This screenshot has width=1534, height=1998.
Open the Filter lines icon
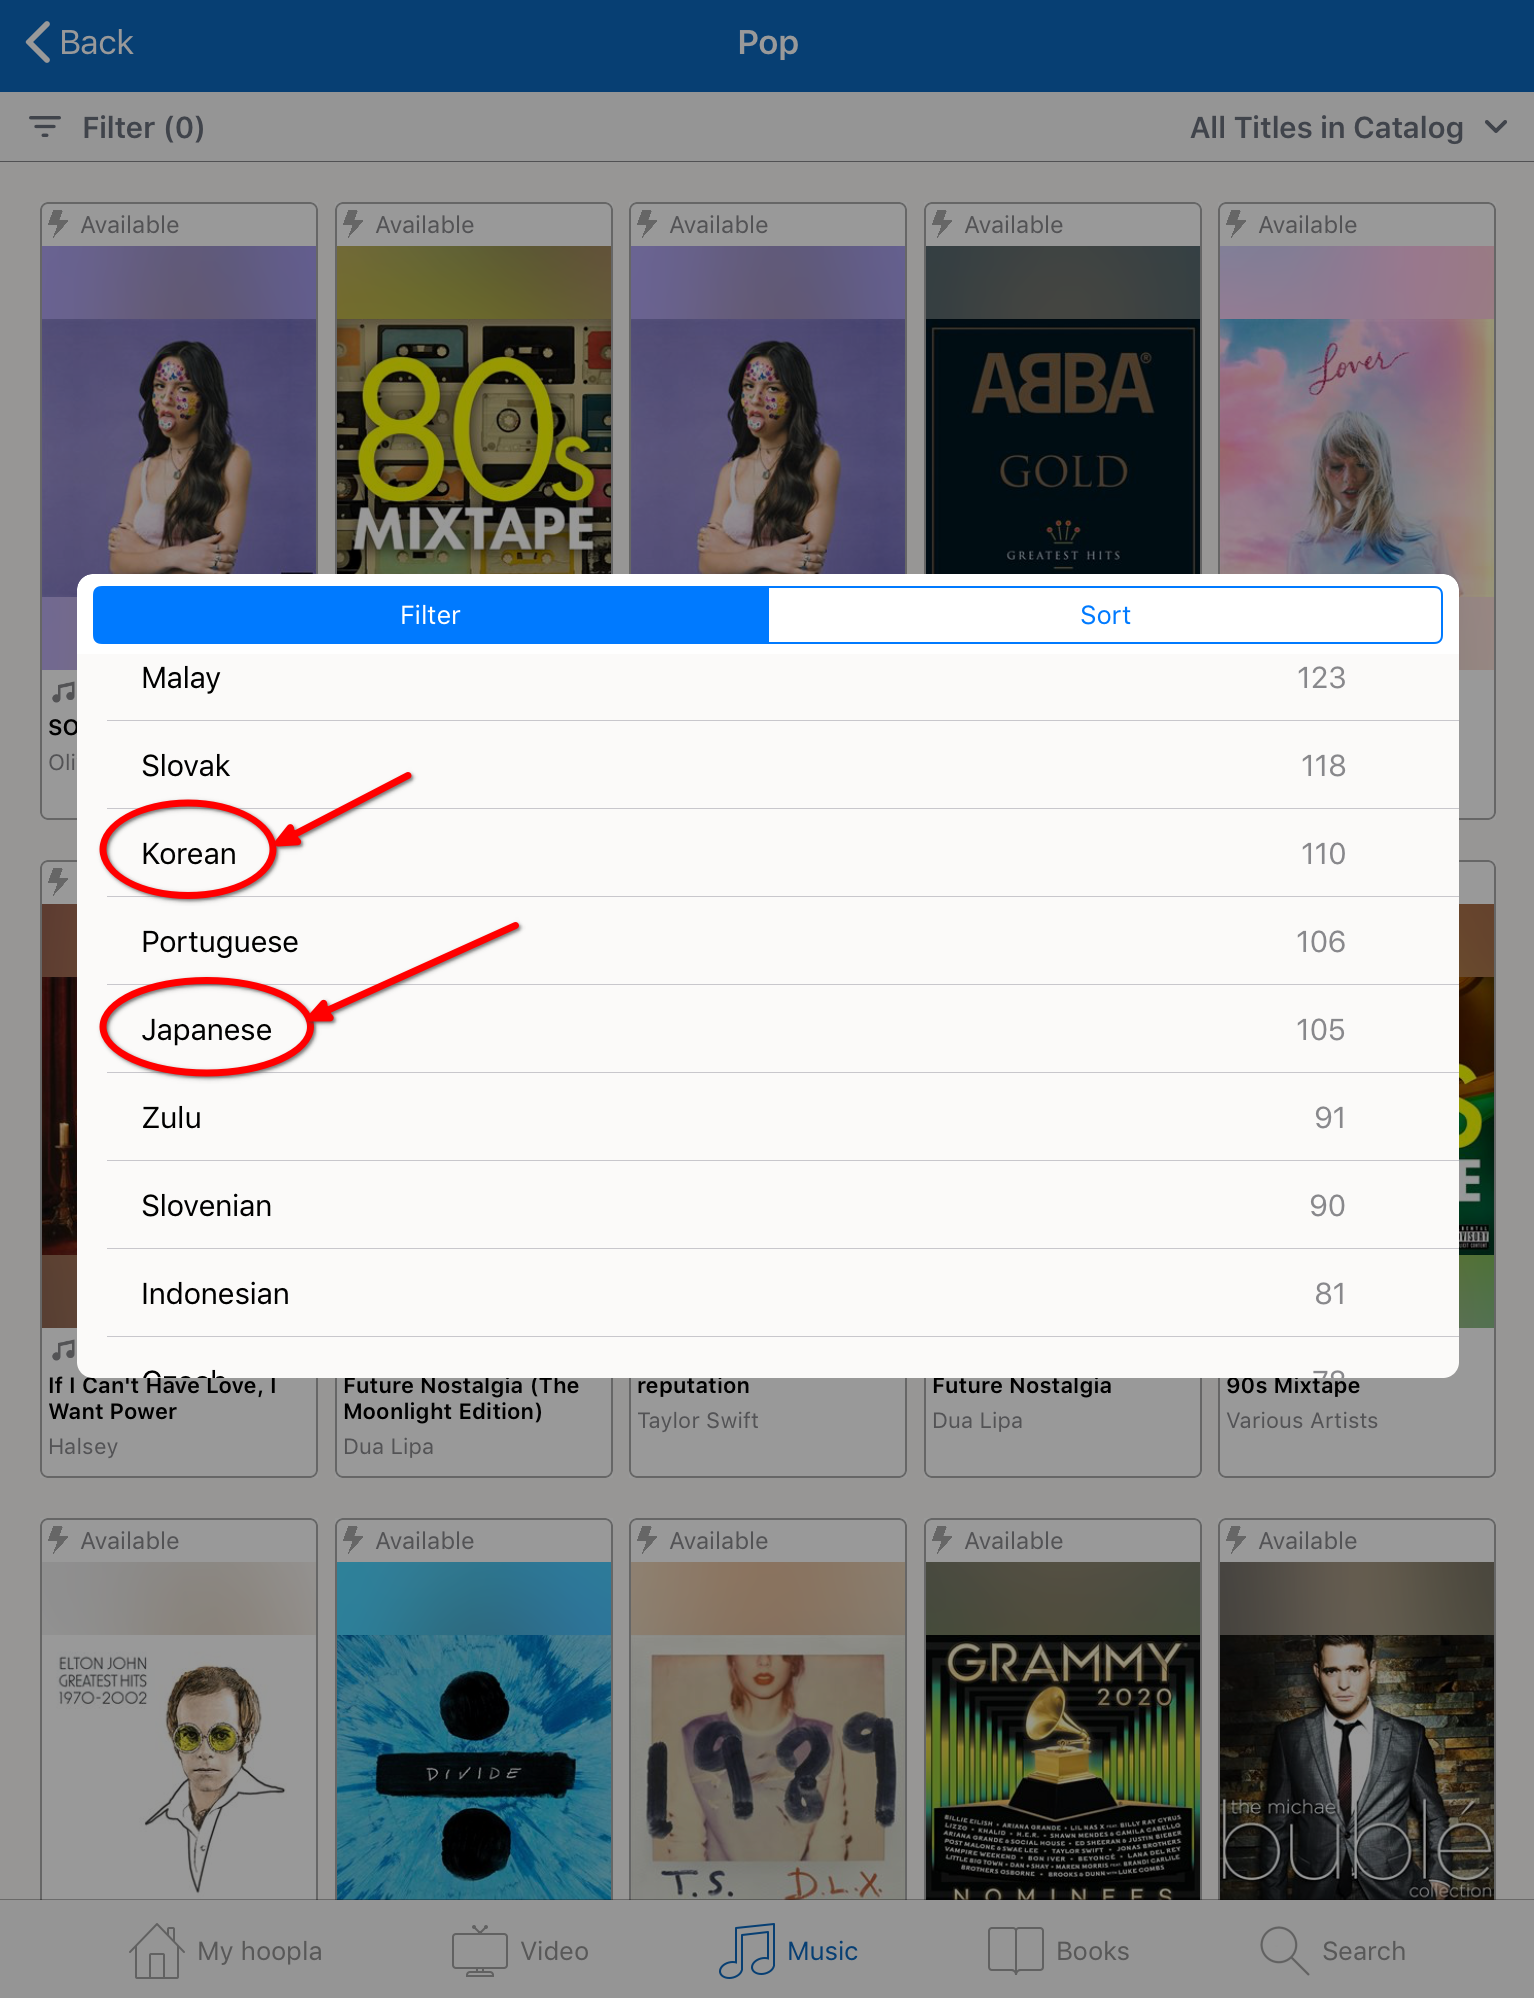(45, 127)
